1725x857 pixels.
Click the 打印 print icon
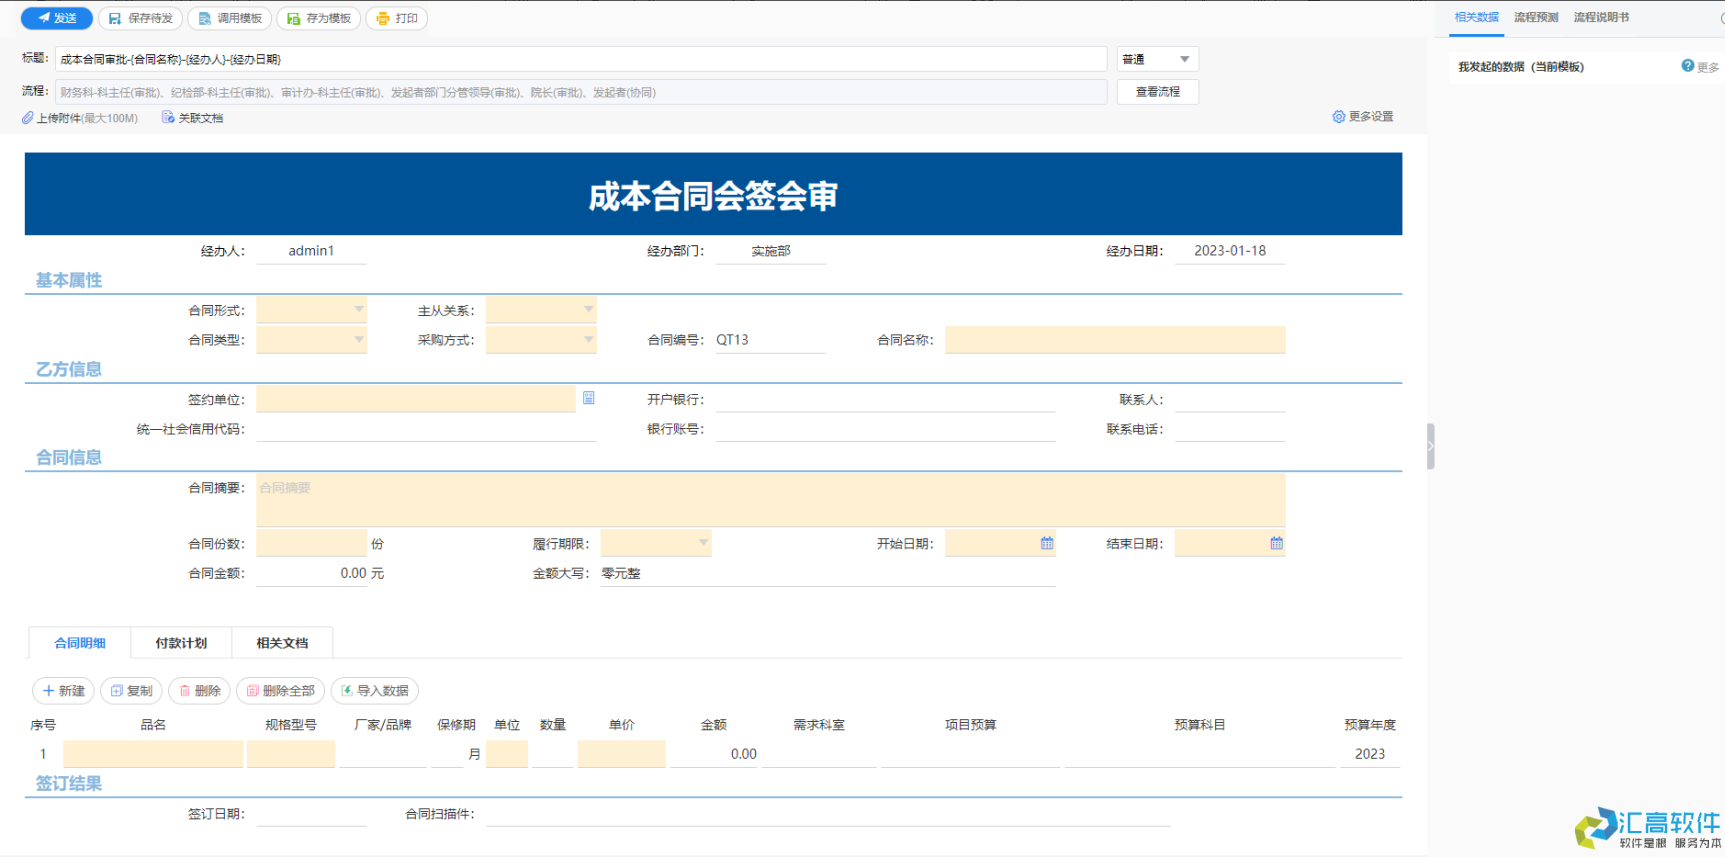[383, 18]
